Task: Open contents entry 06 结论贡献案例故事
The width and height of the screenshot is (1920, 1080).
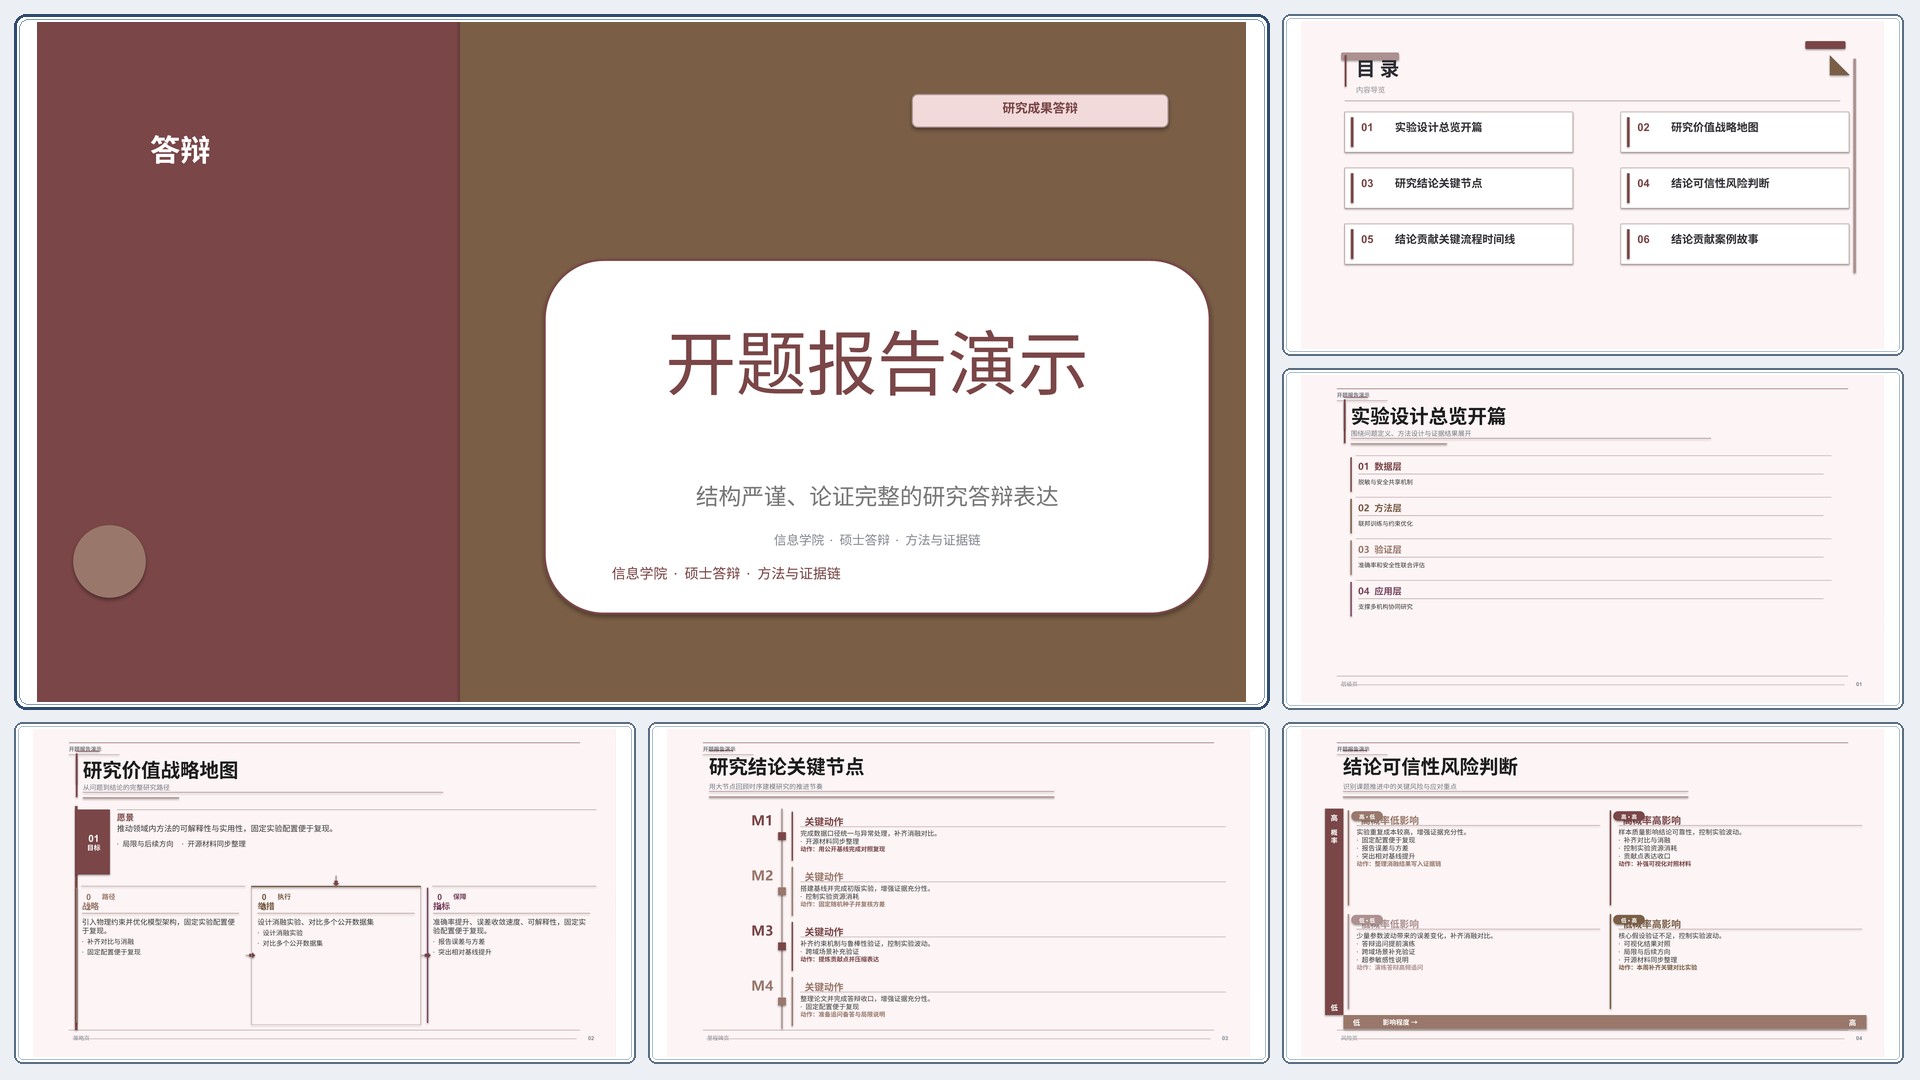Action: pos(1735,244)
